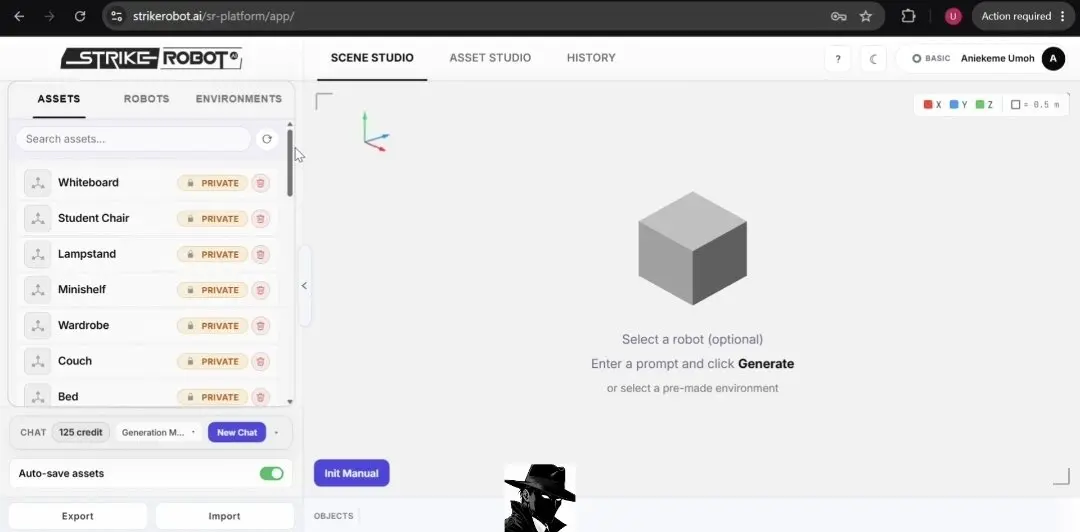The image size is (1080, 532).
Task: Open browser extensions puzzle icon
Action: pos(908,17)
